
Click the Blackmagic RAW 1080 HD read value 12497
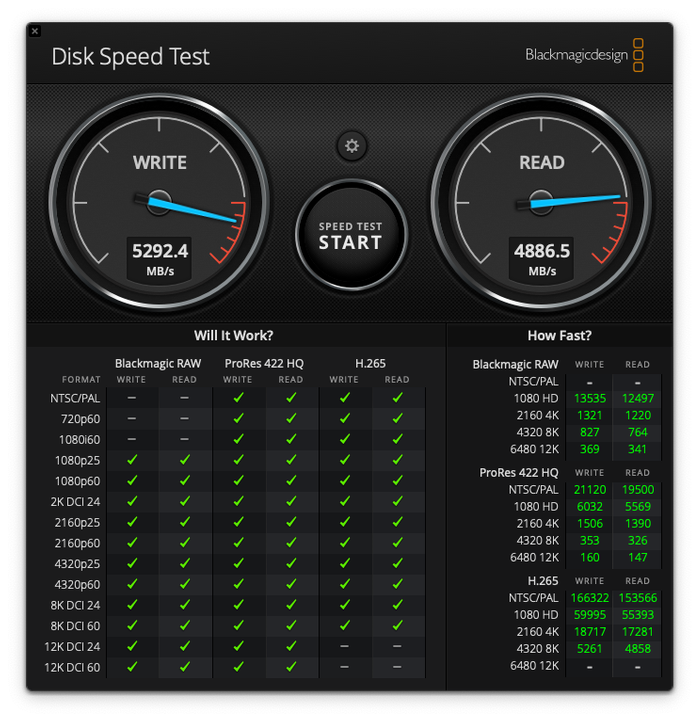point(637,399)
